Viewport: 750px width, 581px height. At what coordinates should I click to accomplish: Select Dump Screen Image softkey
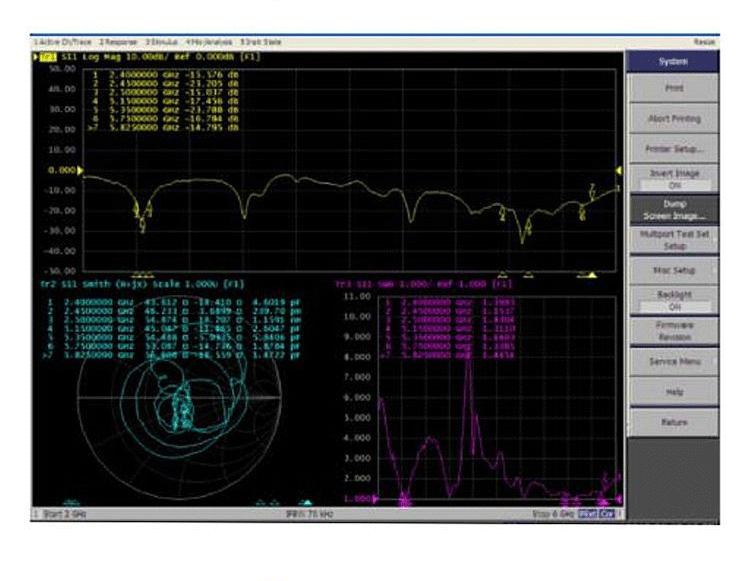(x=672, y=209)
